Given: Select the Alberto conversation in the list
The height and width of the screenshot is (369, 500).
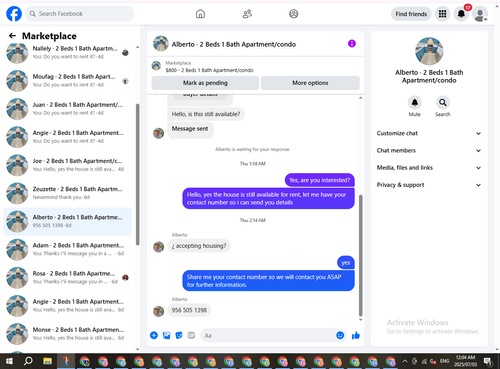Looking at the screenshot, I should coord(68,221).
